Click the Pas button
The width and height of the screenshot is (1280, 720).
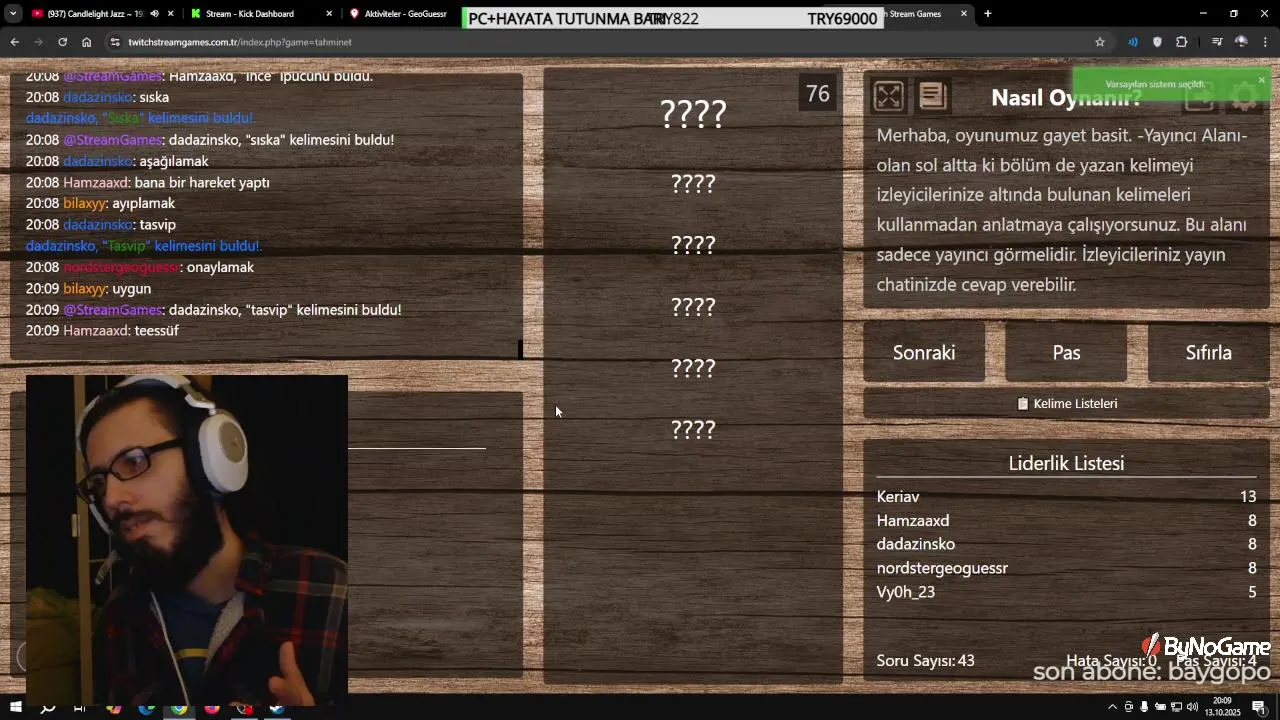pos(1066,352)
